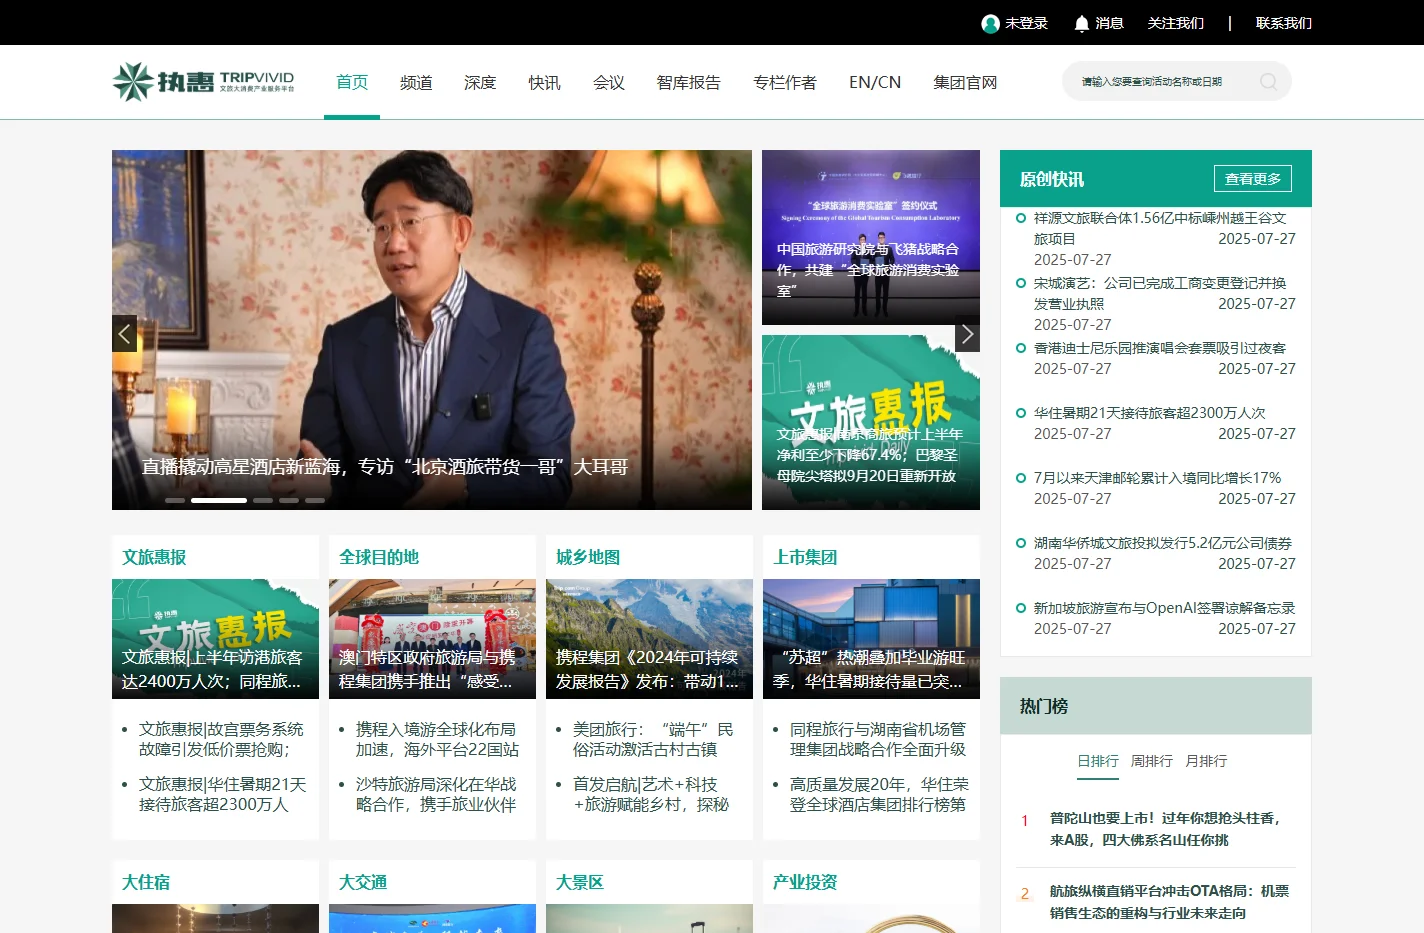
Task: Open news 香港迪士尼乐园推演唱会套票
Action: 1160,348
